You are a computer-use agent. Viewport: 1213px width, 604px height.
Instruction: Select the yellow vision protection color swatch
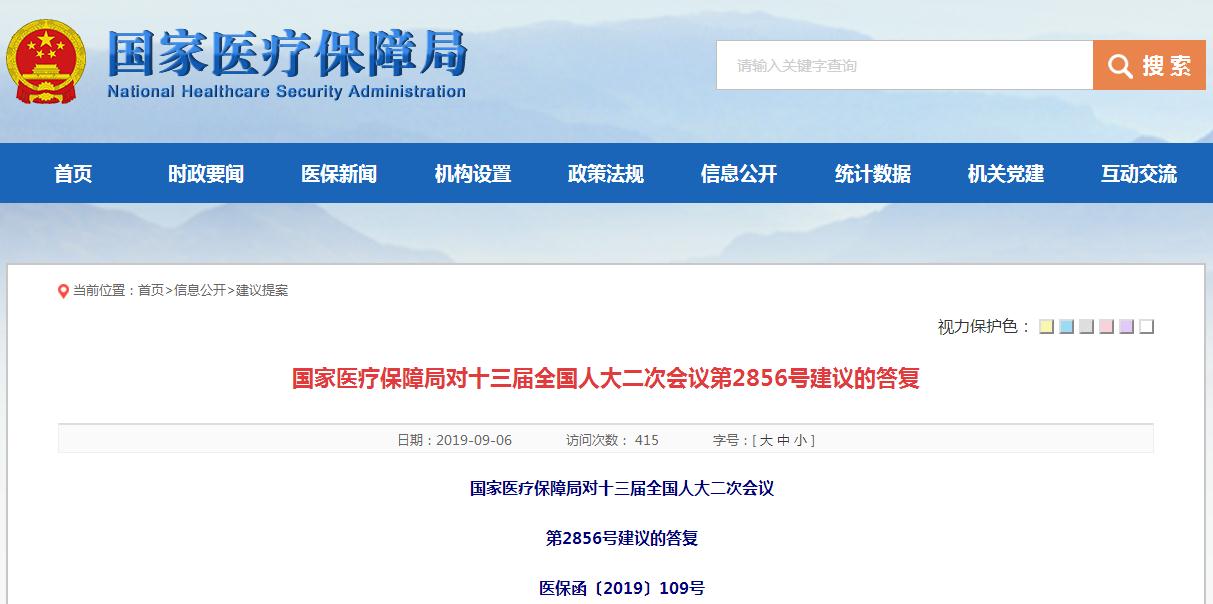(1045, 325)
